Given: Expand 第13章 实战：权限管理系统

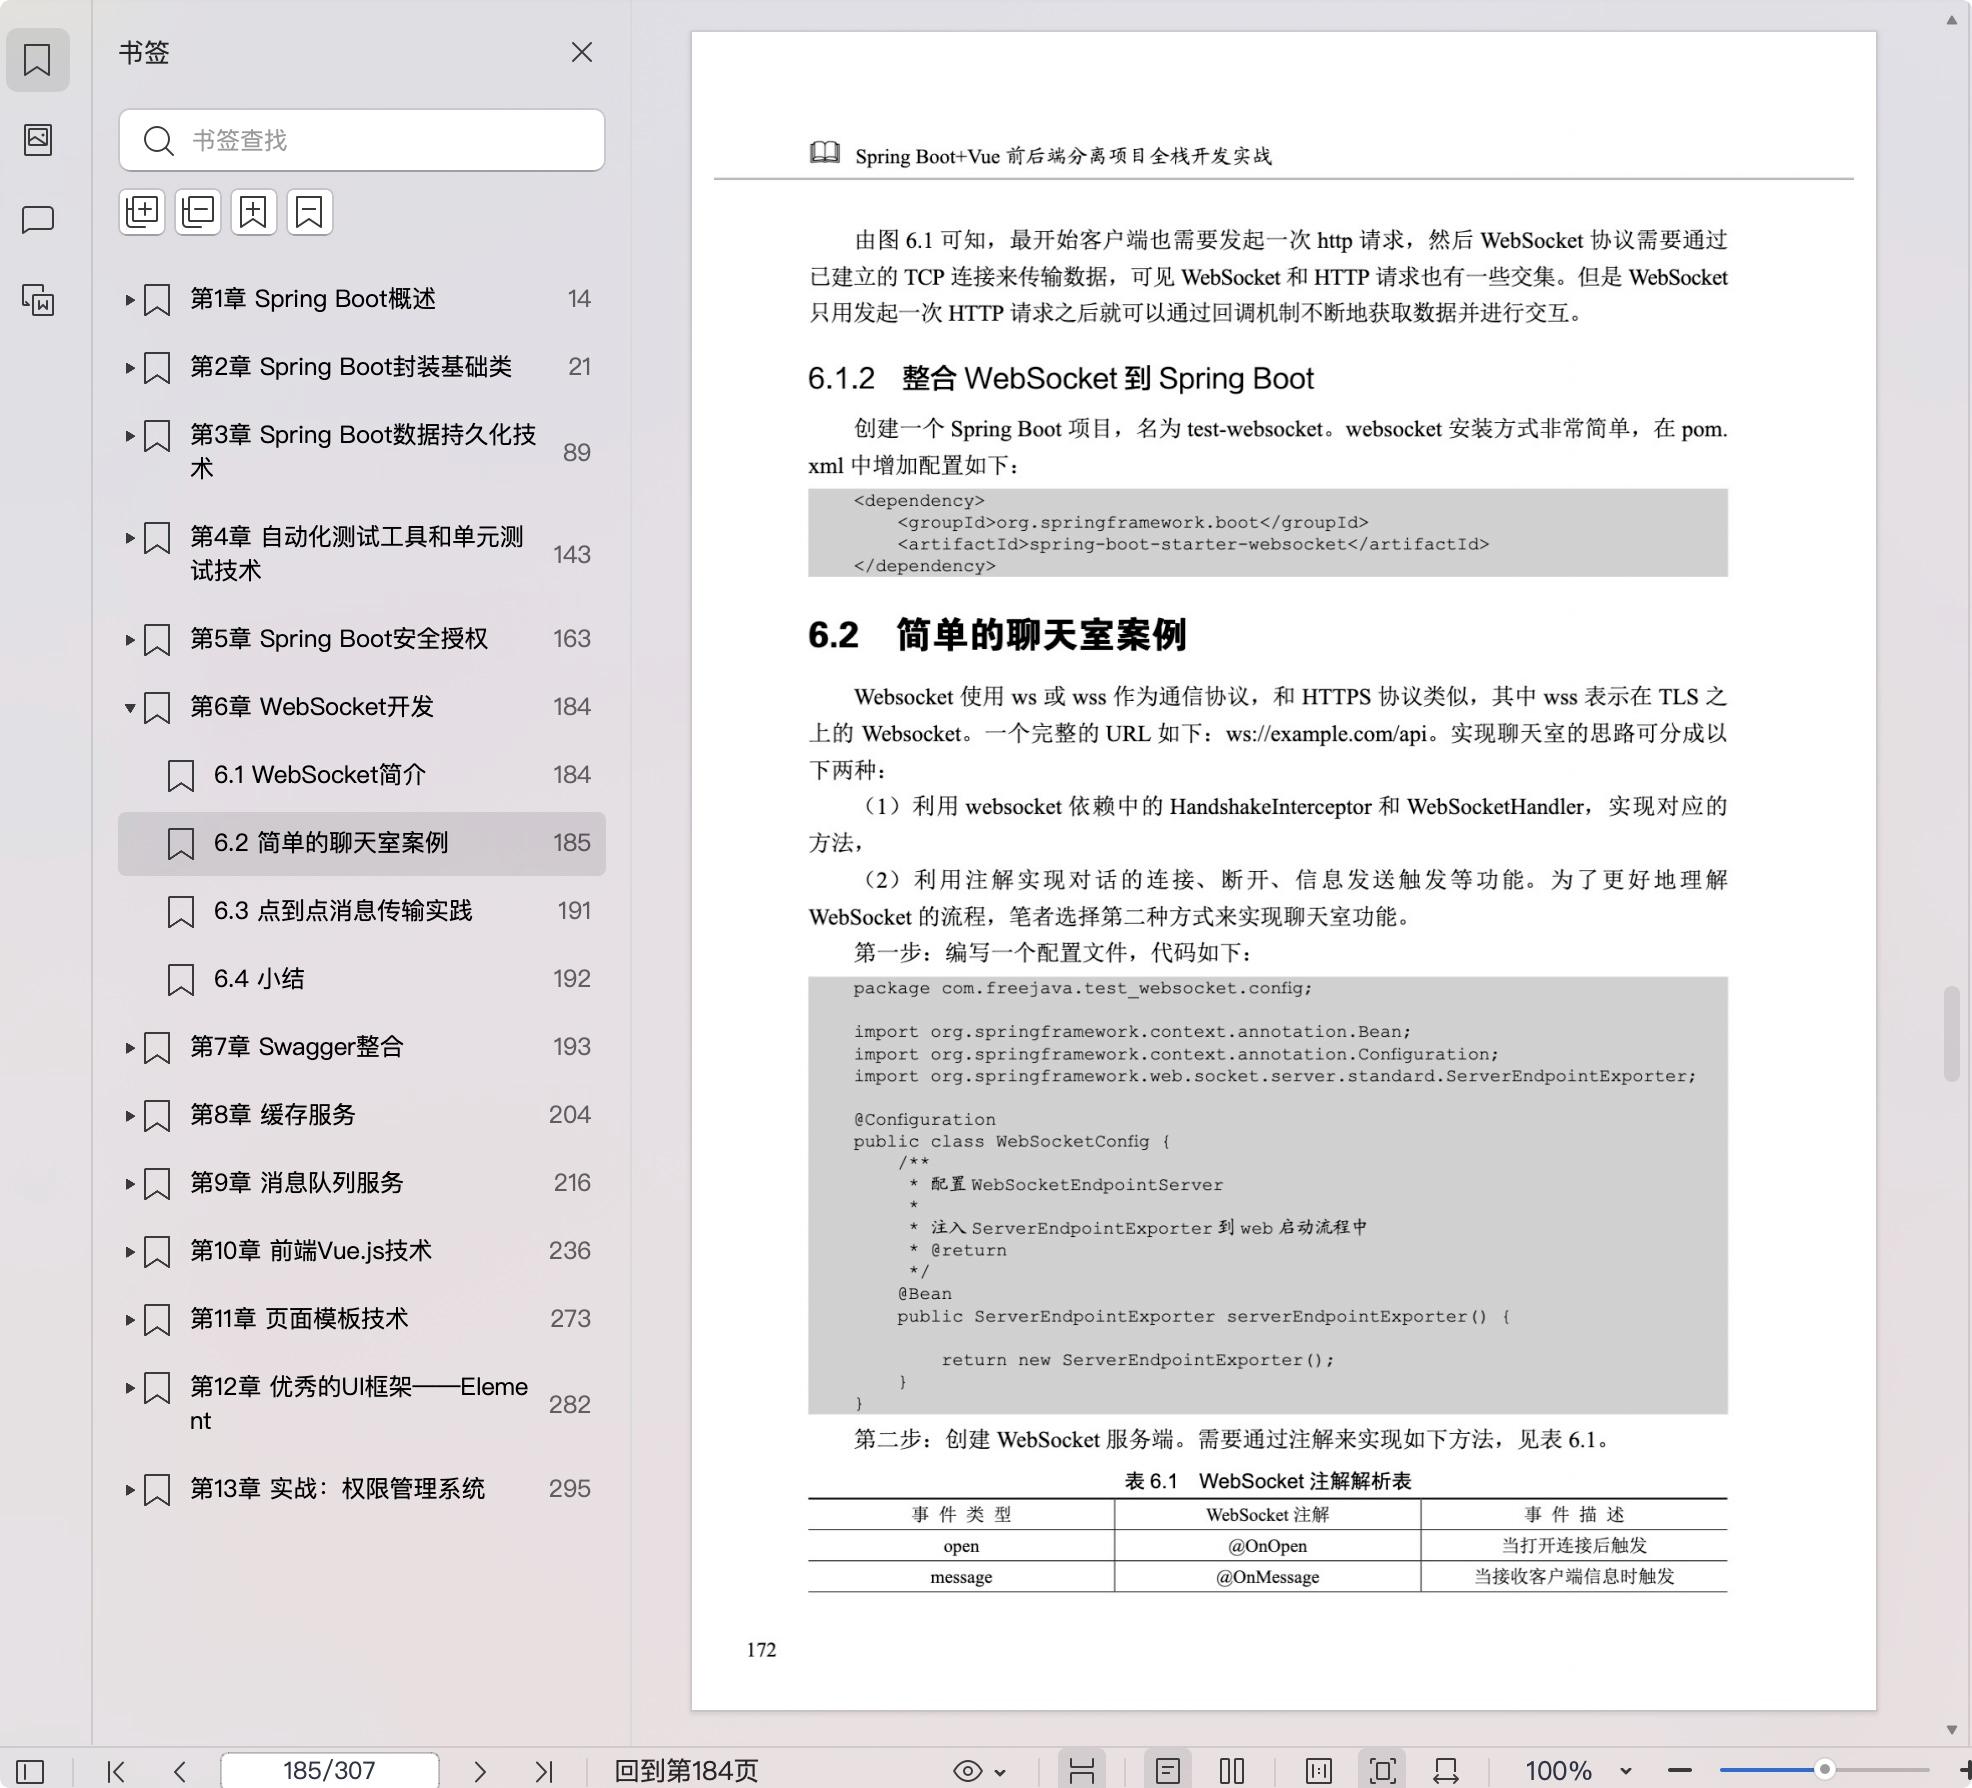Looking at the screenshot, I should point(130,1489).
